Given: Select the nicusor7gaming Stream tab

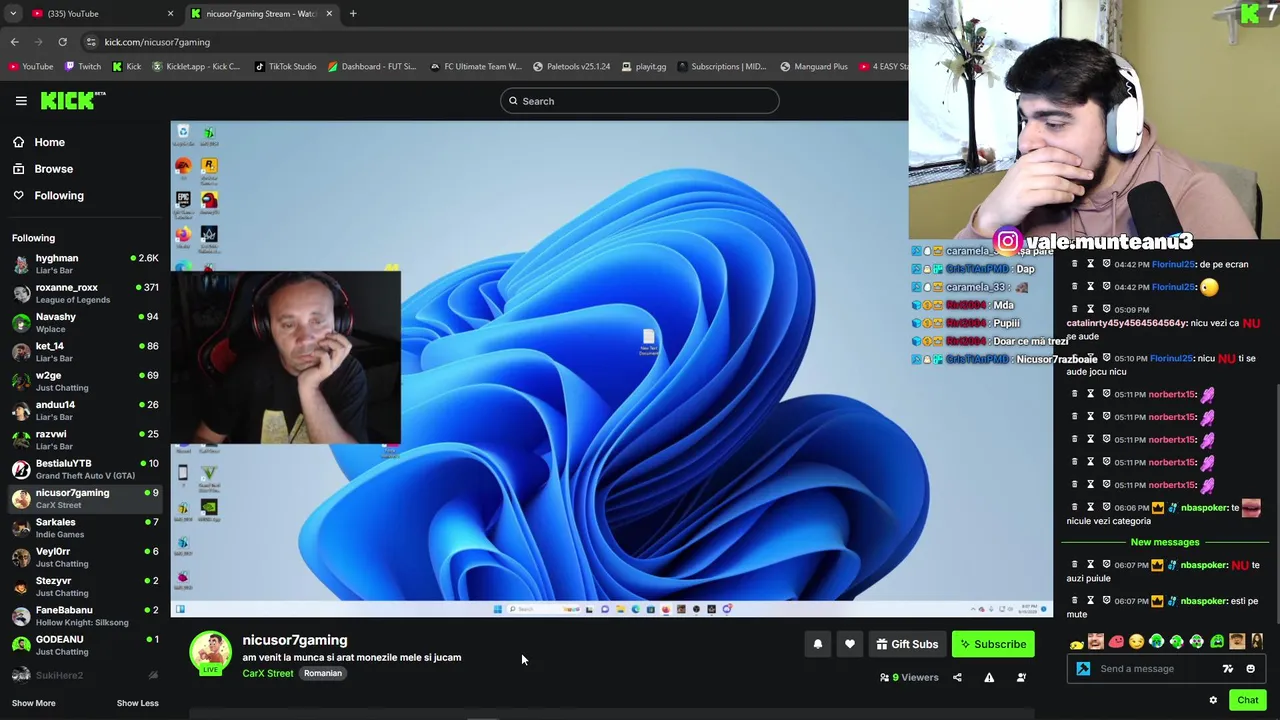Looking at the screenshot, I should pos(262,14).
